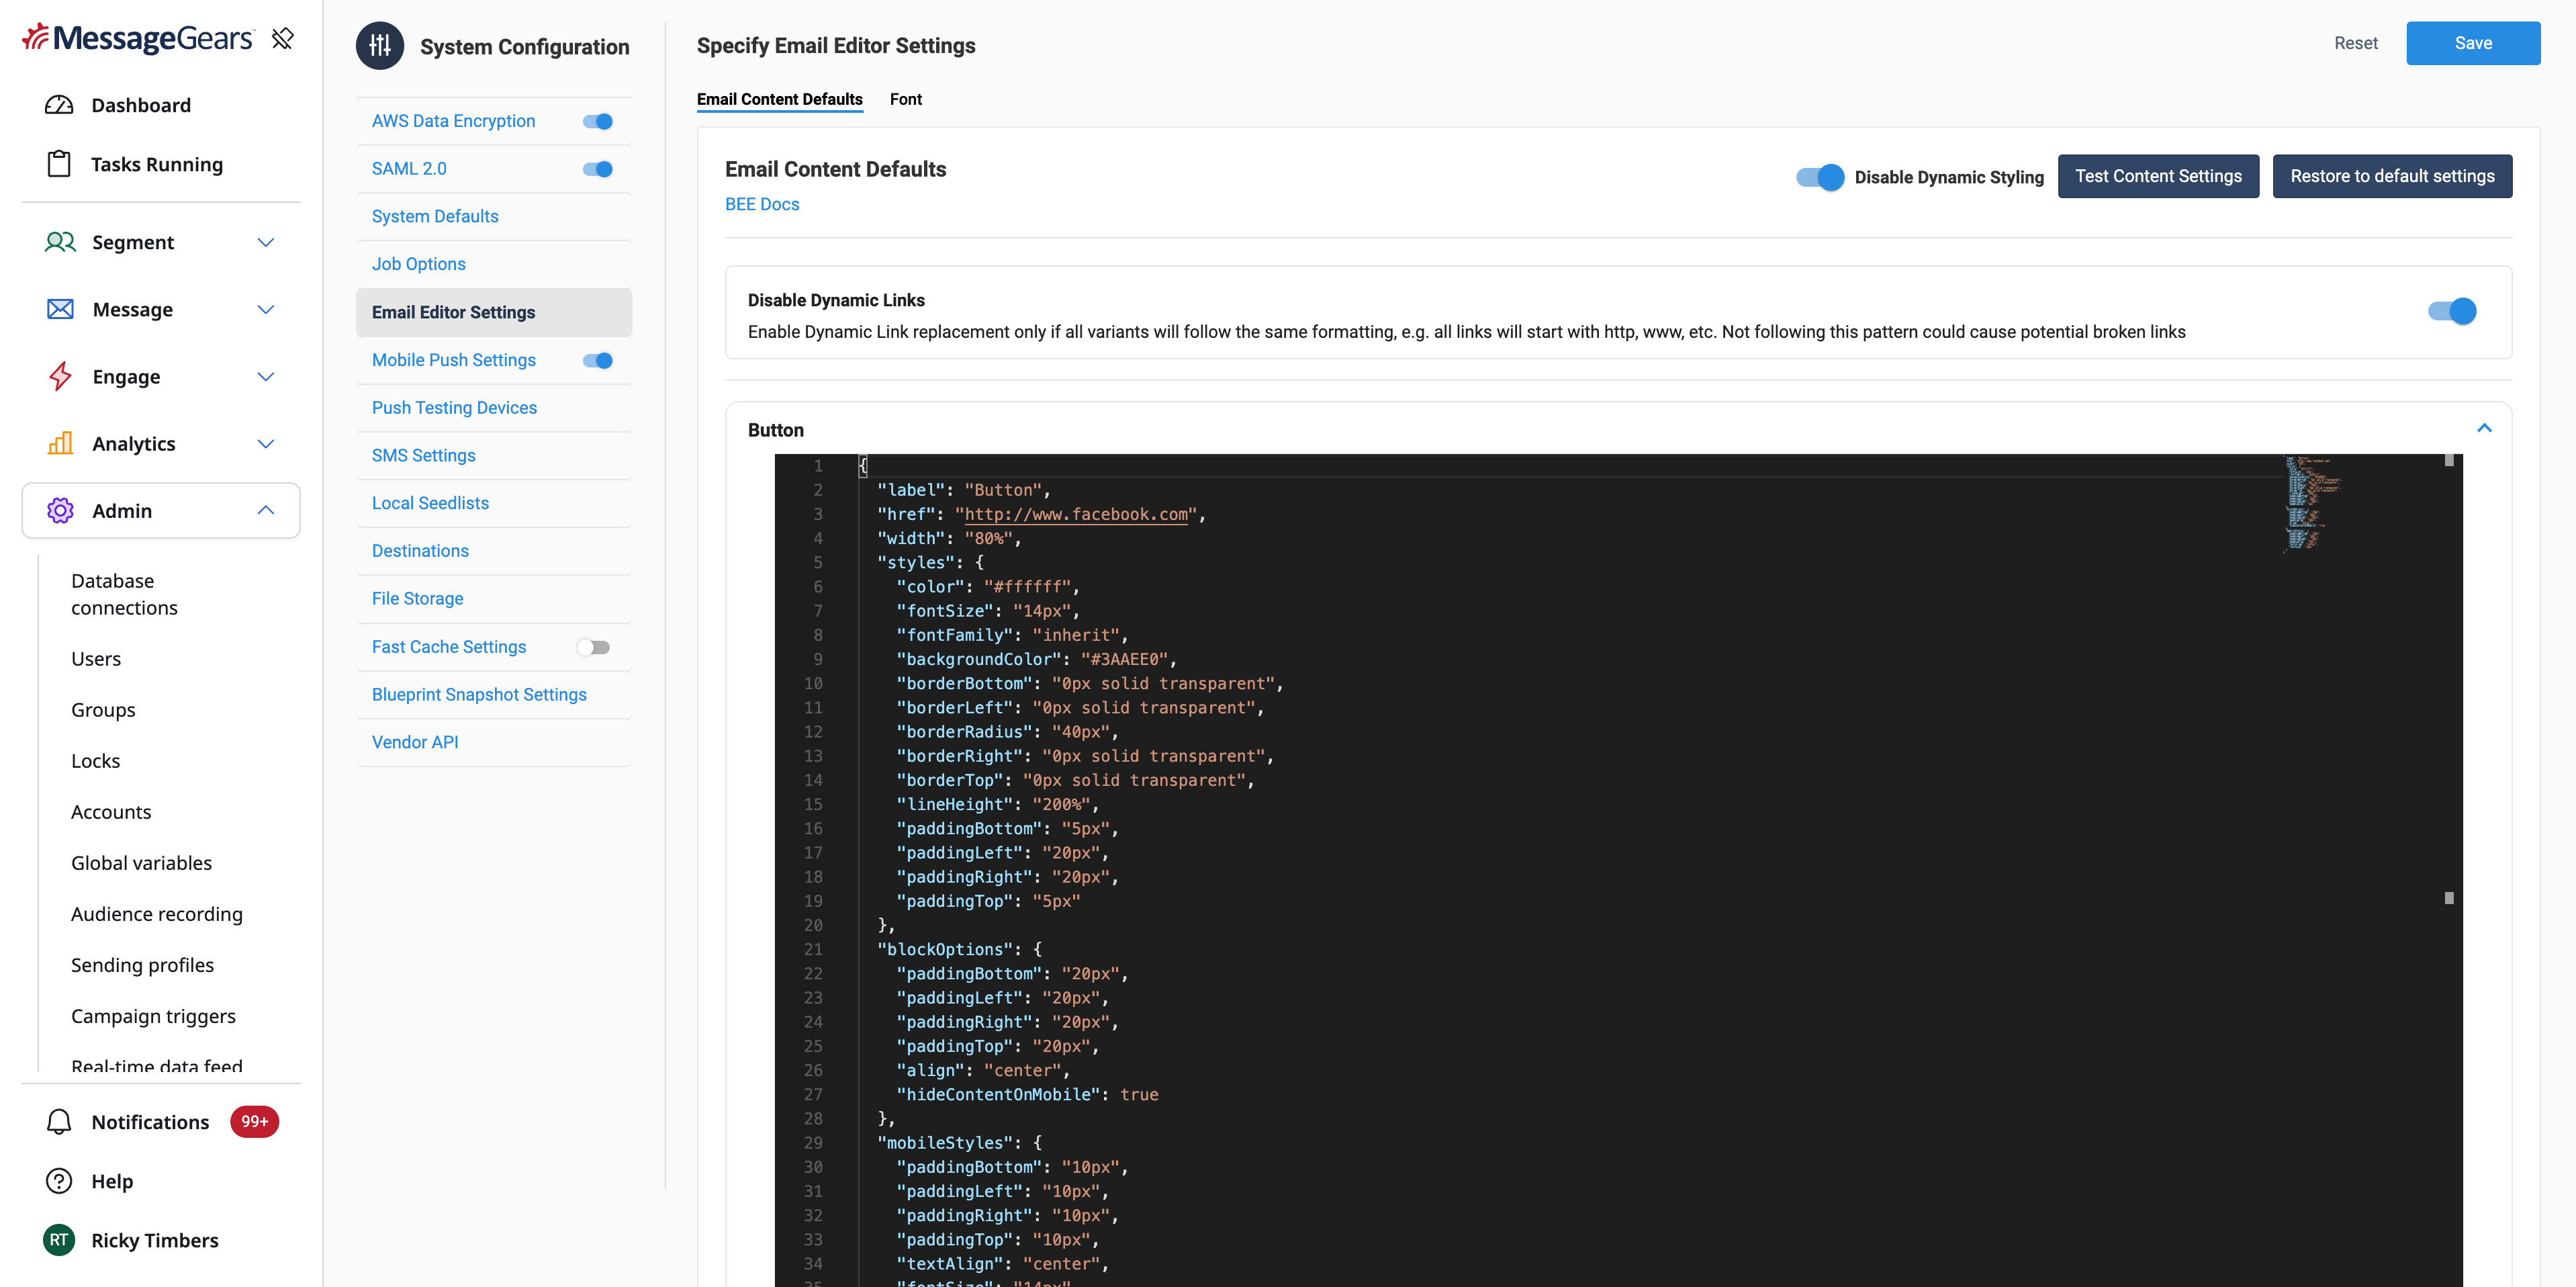Click code line number 21
This screenshot has height=1287, width=2576.
813,949
